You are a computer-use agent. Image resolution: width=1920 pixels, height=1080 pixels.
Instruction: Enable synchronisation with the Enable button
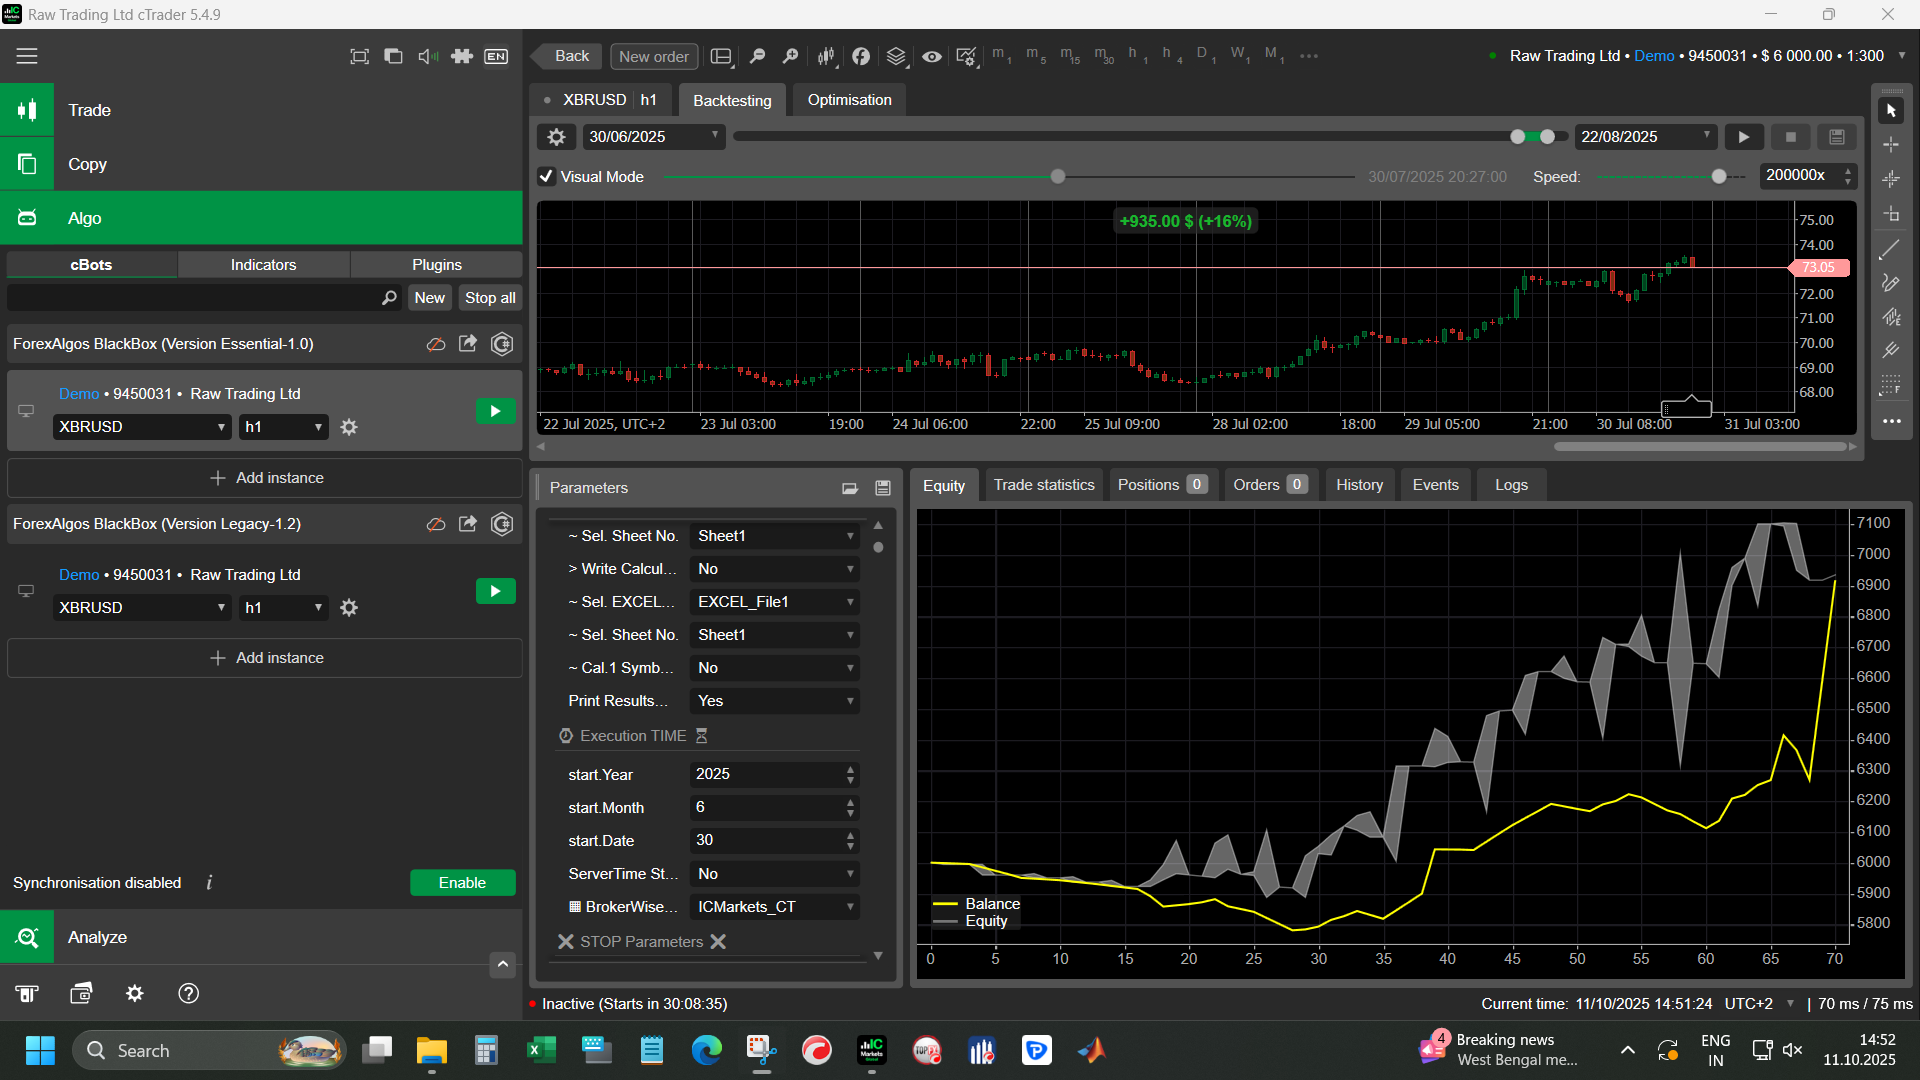462,883
